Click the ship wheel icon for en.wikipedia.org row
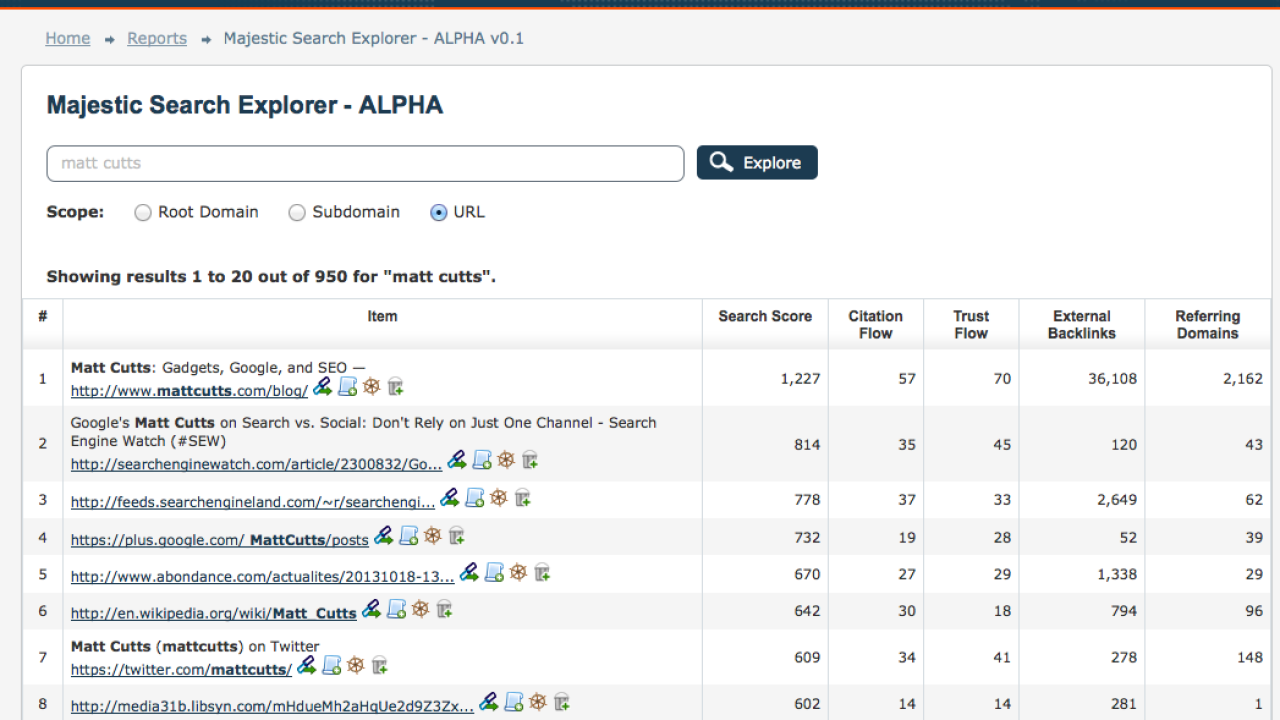This screenshot has width=1280, height=720. coord(421,609)
